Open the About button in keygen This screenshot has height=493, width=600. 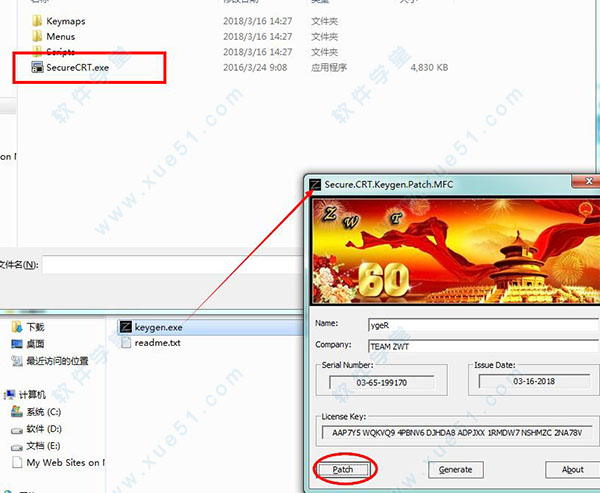pyautogui.click(x=572, y=469)
